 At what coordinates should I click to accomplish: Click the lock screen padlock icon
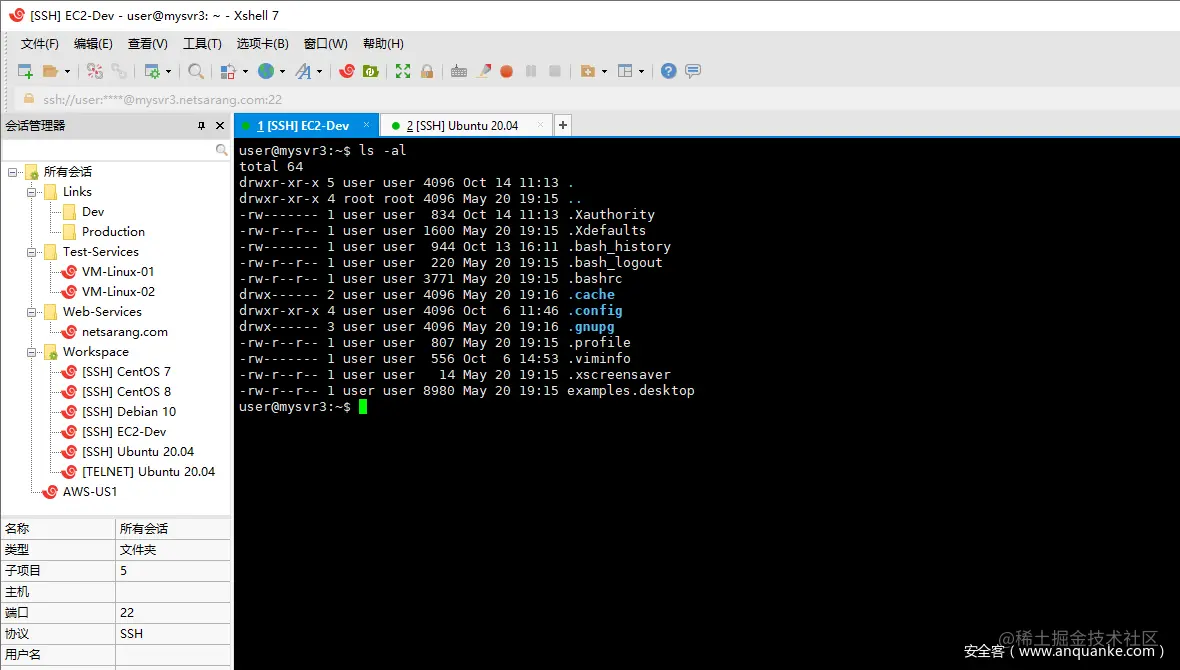[427, 72]
